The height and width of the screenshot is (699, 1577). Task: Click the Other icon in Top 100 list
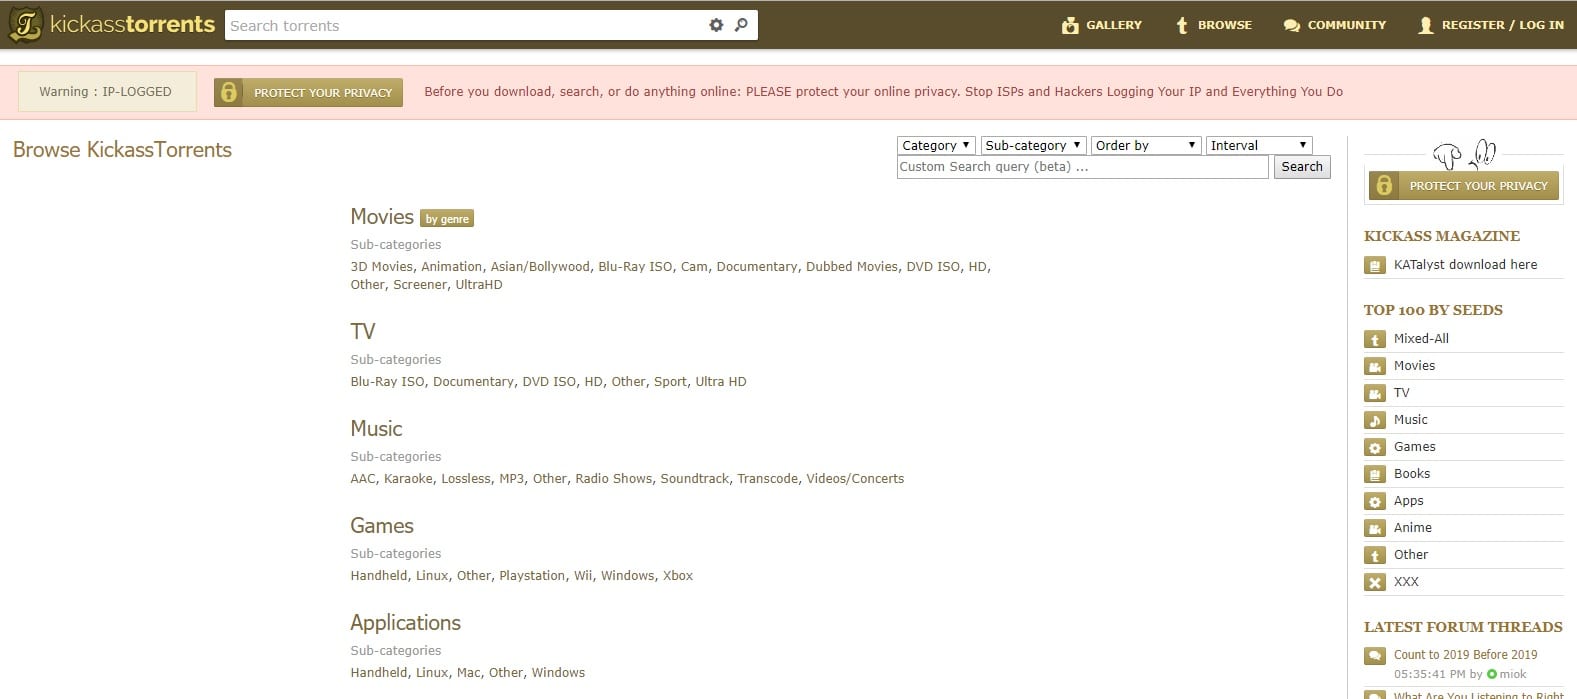tap(1375, 555)
